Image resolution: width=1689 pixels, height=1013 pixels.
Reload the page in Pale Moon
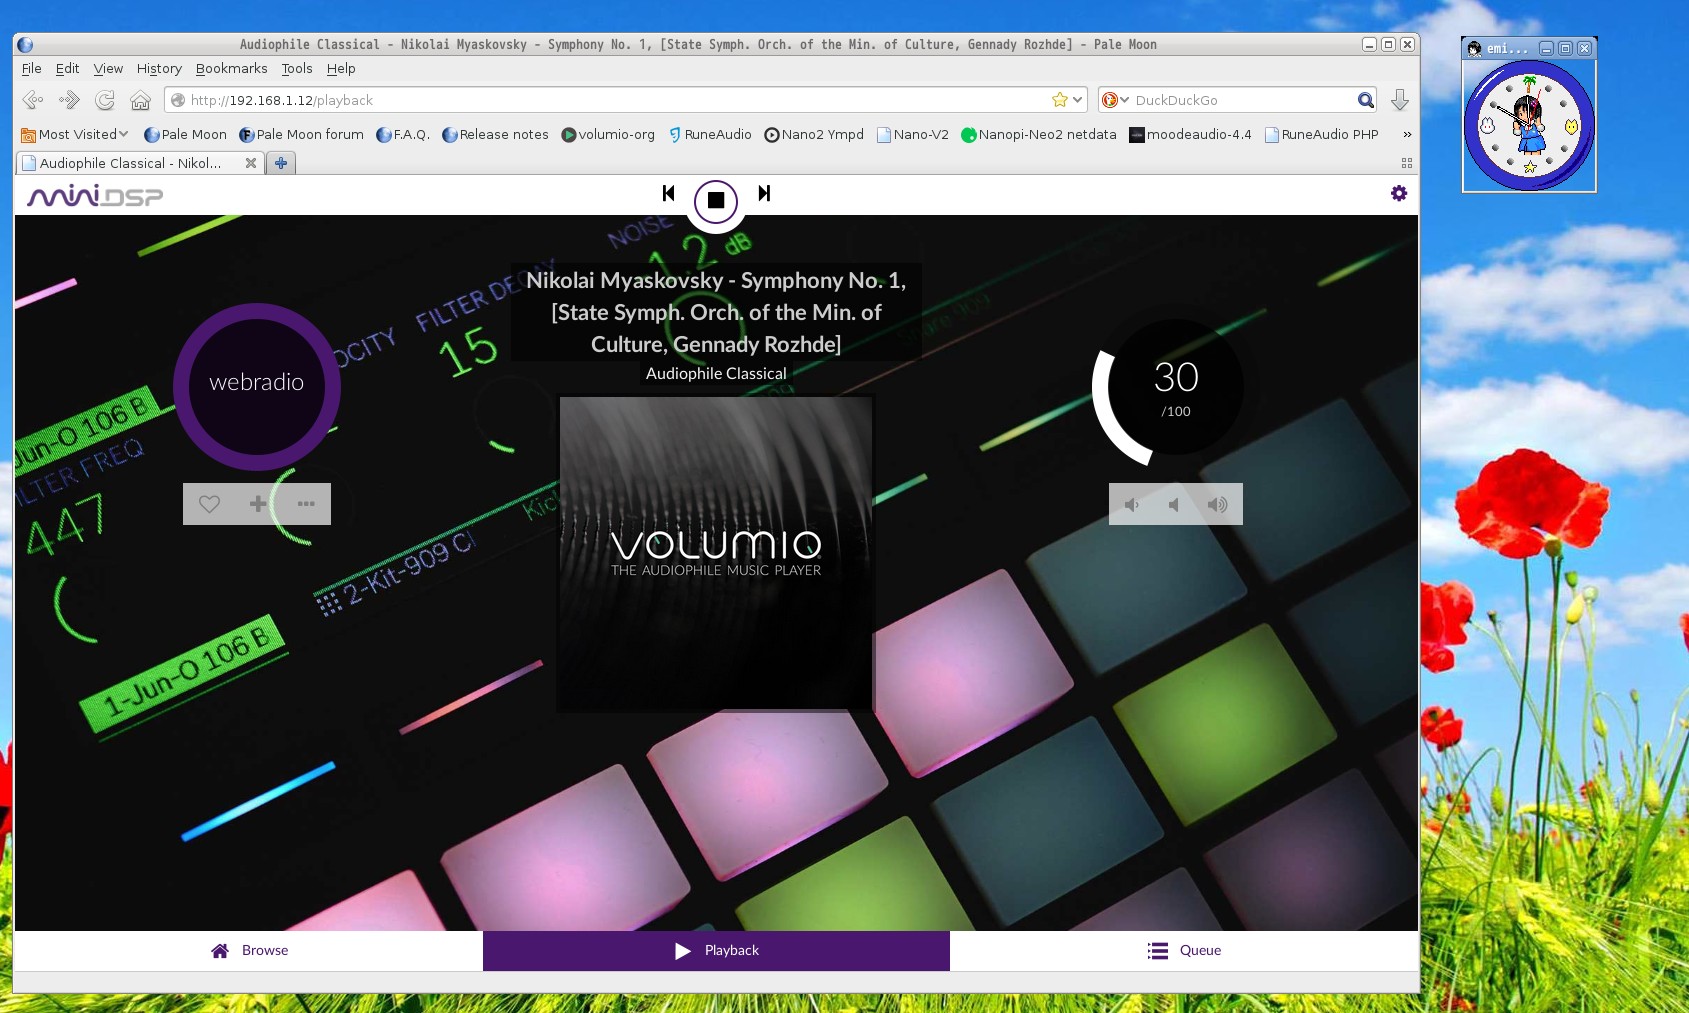103,99
